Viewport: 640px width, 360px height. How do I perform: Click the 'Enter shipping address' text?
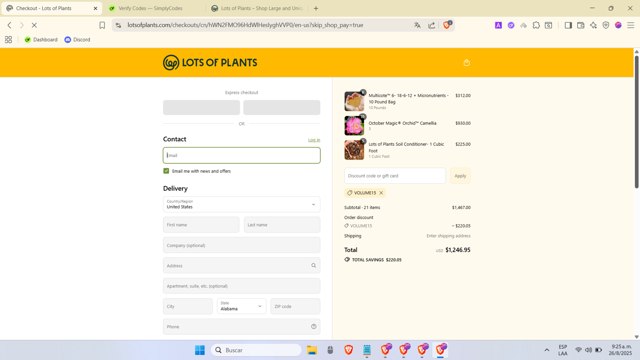[448, 236]
